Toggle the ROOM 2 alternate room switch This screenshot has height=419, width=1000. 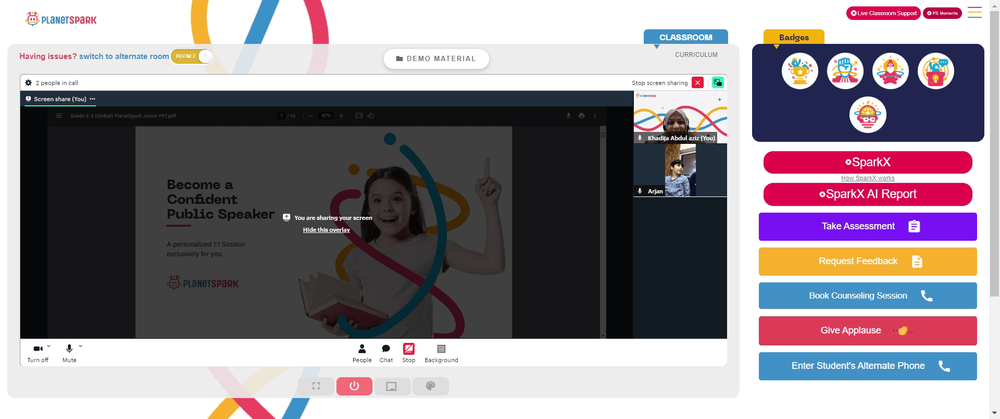point(191,56)
